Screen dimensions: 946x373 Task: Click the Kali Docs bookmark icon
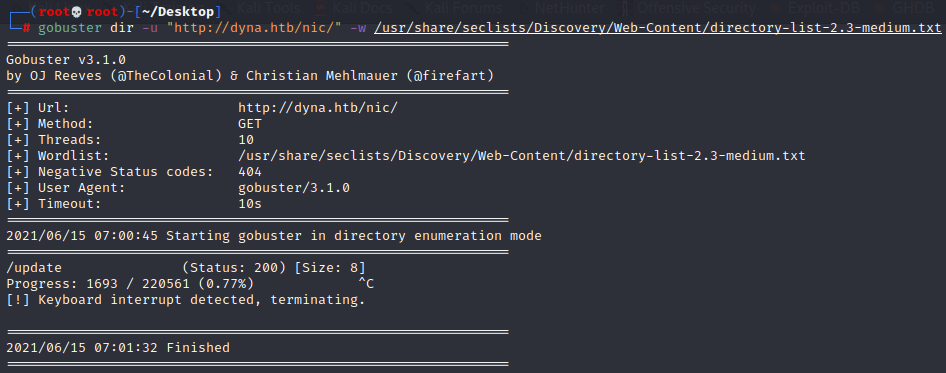pos(322,8)
